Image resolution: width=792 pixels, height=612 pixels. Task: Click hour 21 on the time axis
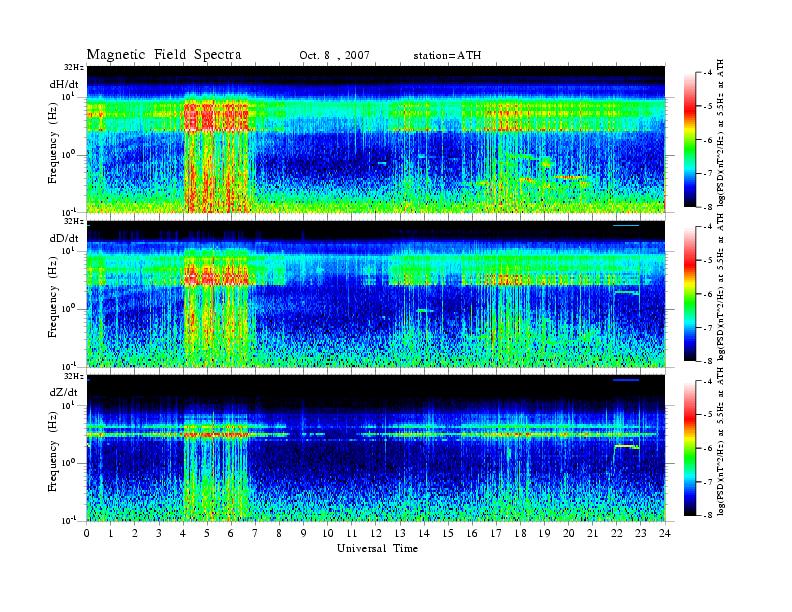[x=592, y=534]
